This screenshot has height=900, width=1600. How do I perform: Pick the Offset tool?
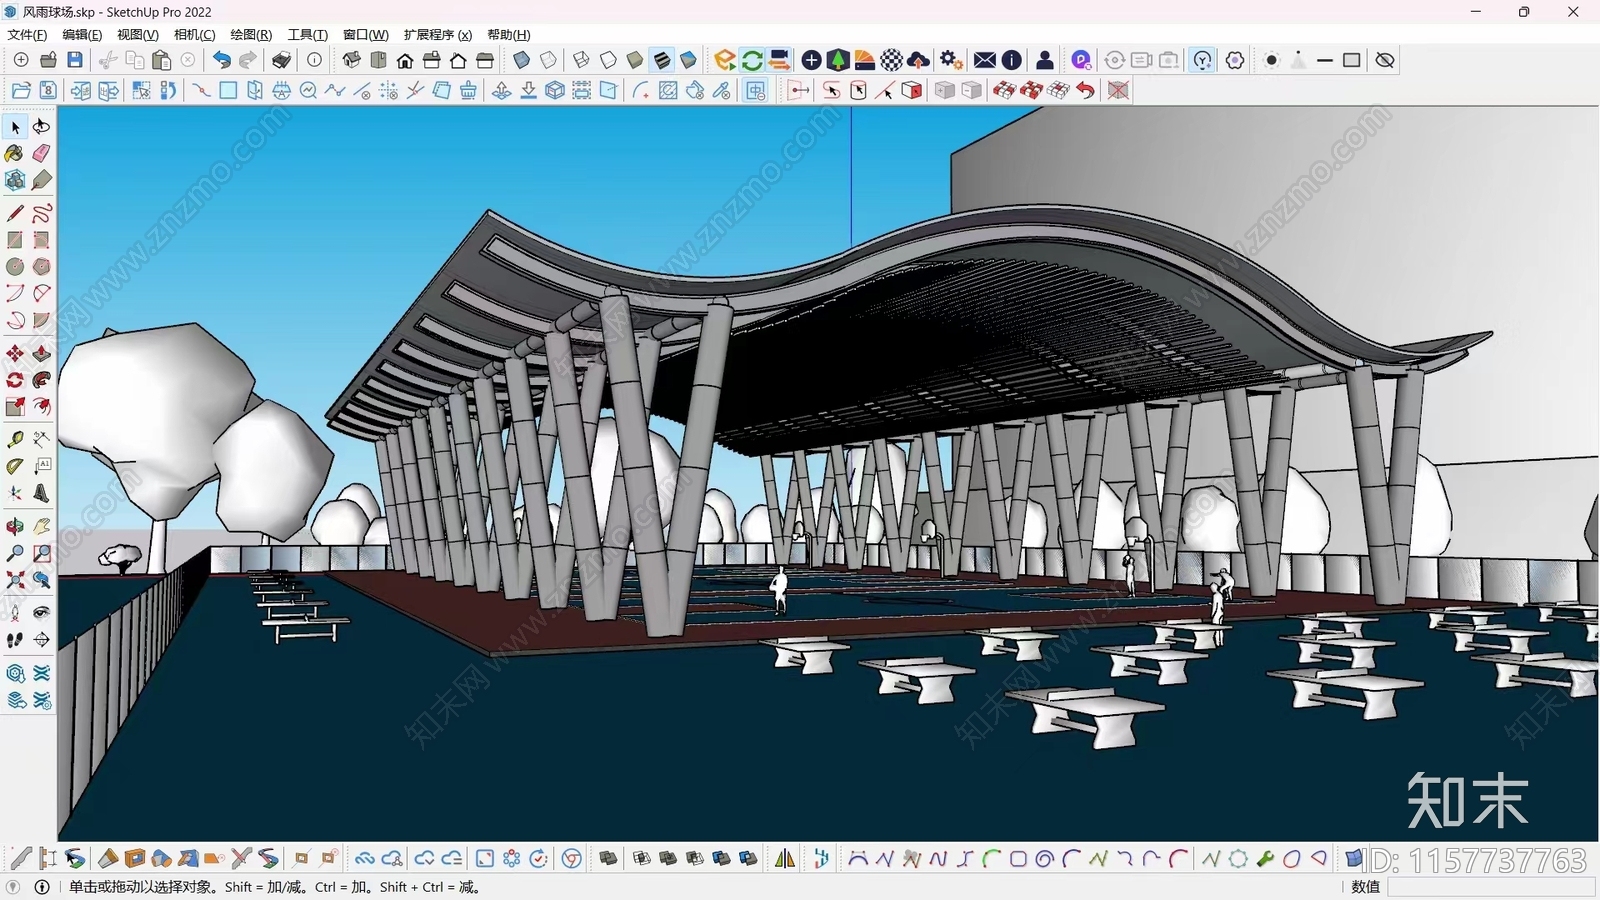[41, 407]
